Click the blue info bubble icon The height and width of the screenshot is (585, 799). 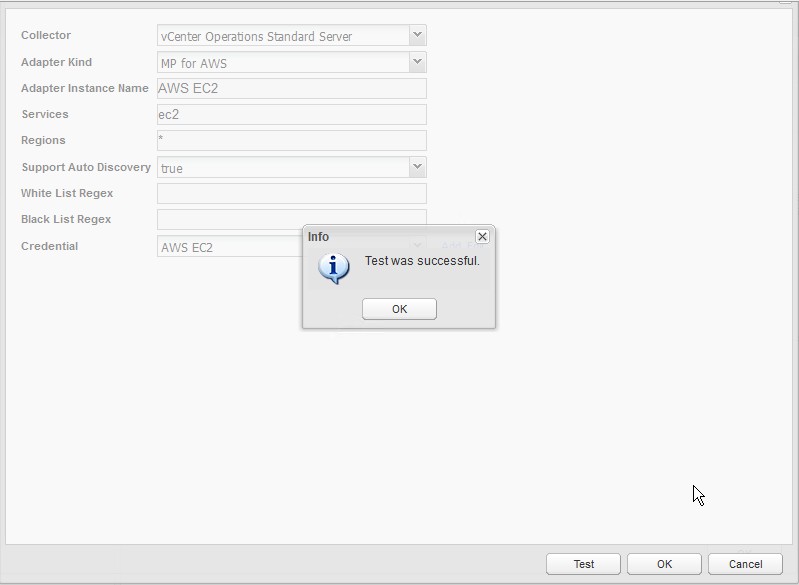[333, 267]
